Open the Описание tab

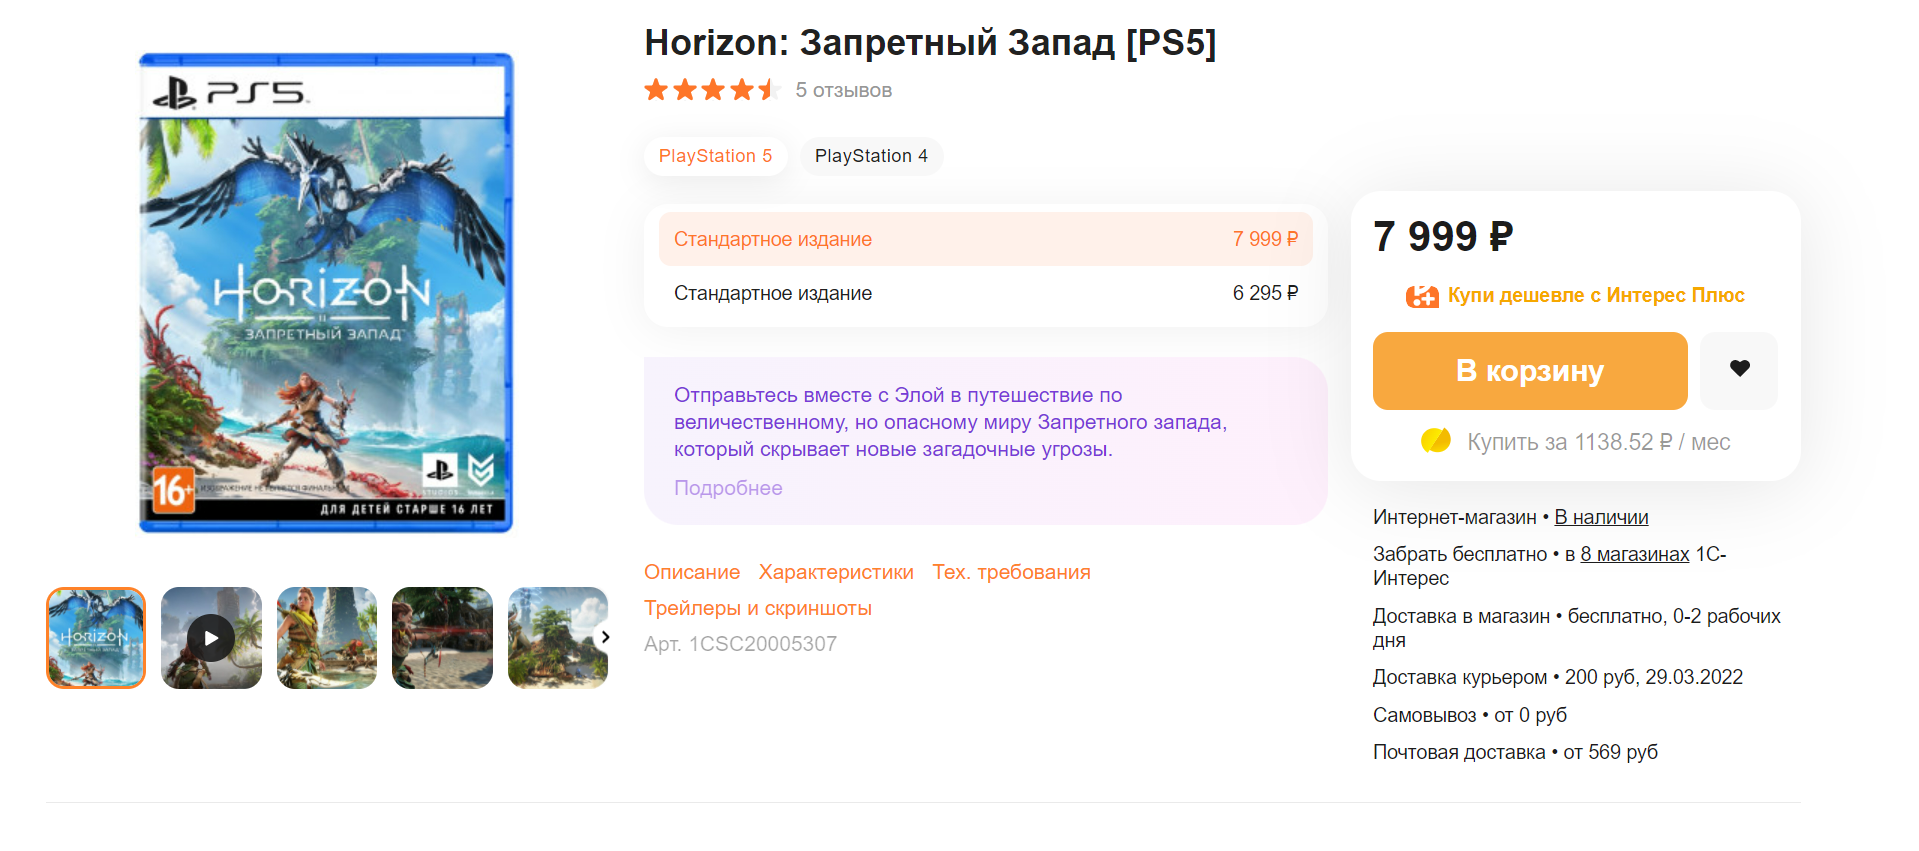tap(692, 572)
